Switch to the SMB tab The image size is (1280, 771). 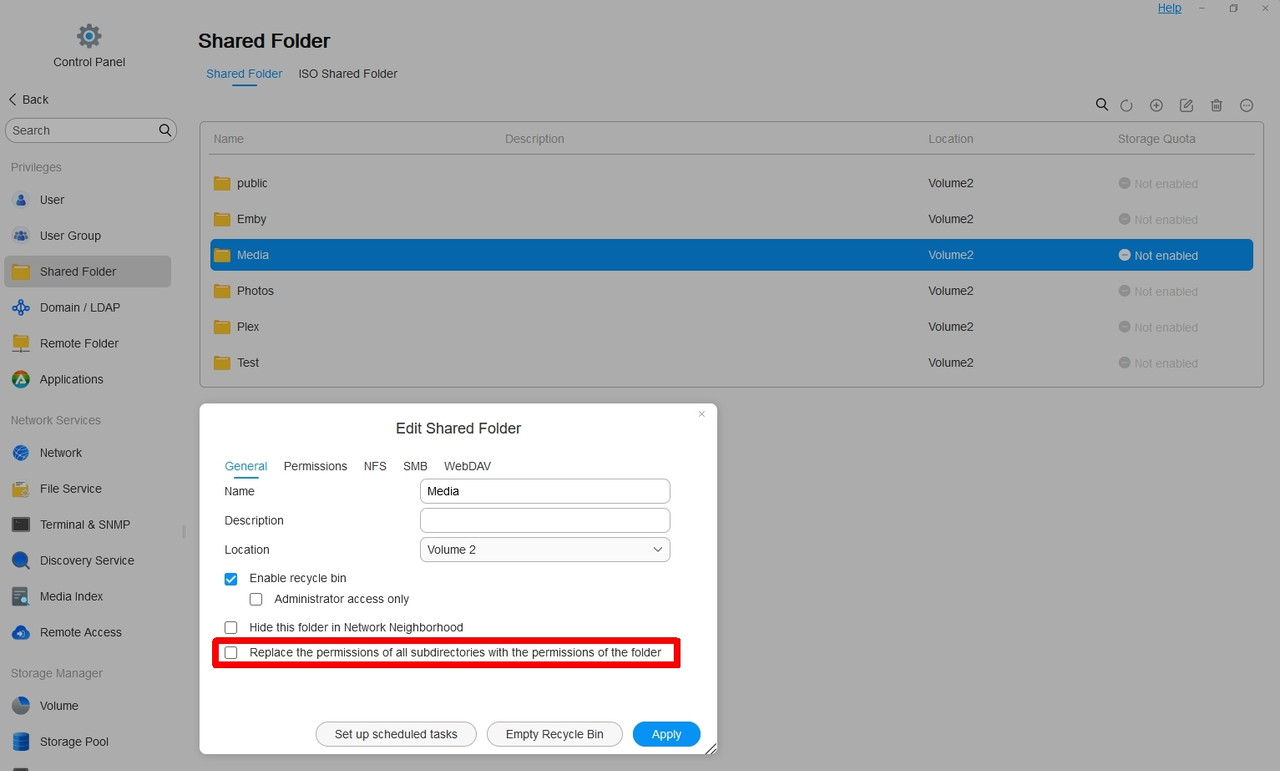[x=415, y=467]
